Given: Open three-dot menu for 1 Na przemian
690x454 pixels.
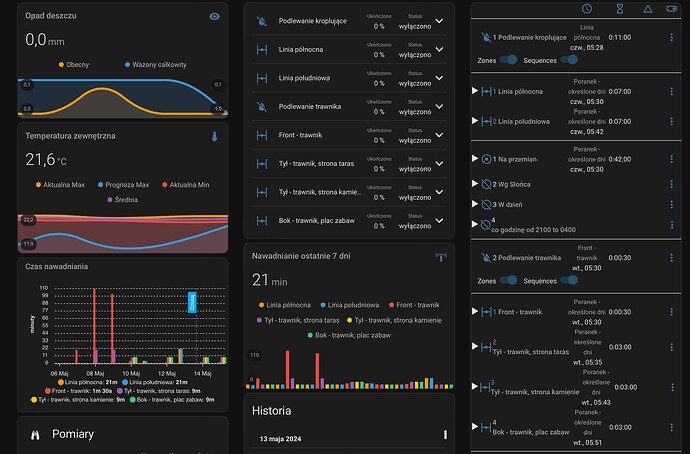Looking at the screenshot, I should [672, 159].
